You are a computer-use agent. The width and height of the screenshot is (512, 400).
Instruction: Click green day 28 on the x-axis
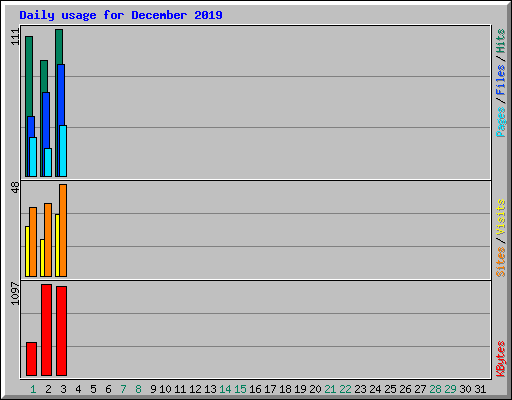435,389
